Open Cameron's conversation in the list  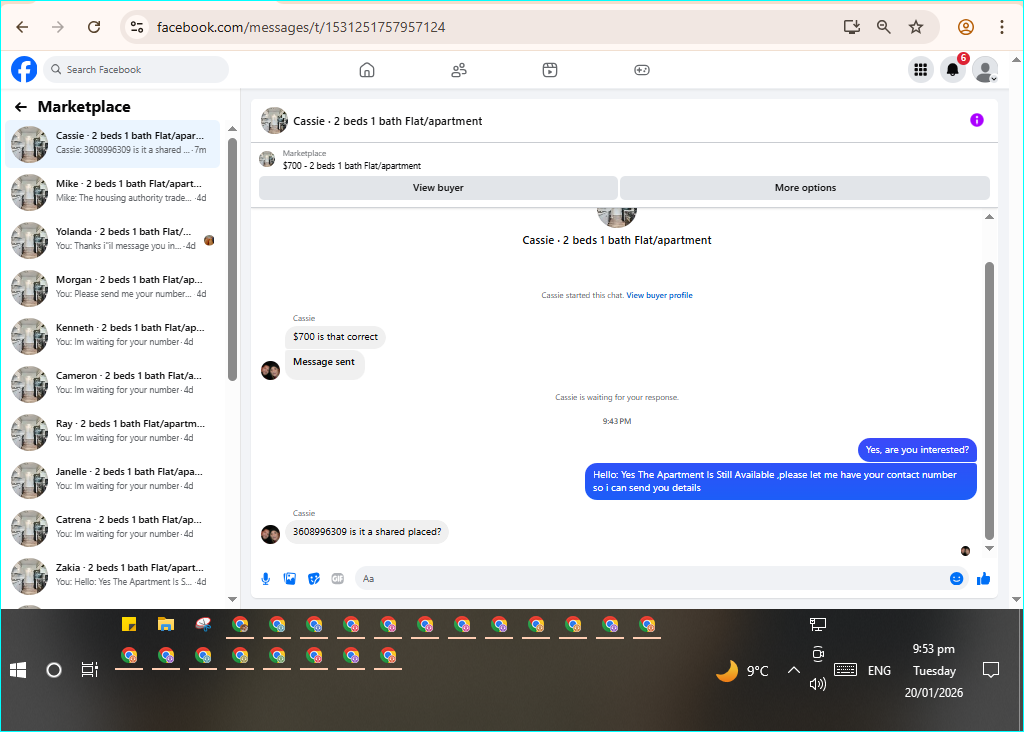point(112,384)
